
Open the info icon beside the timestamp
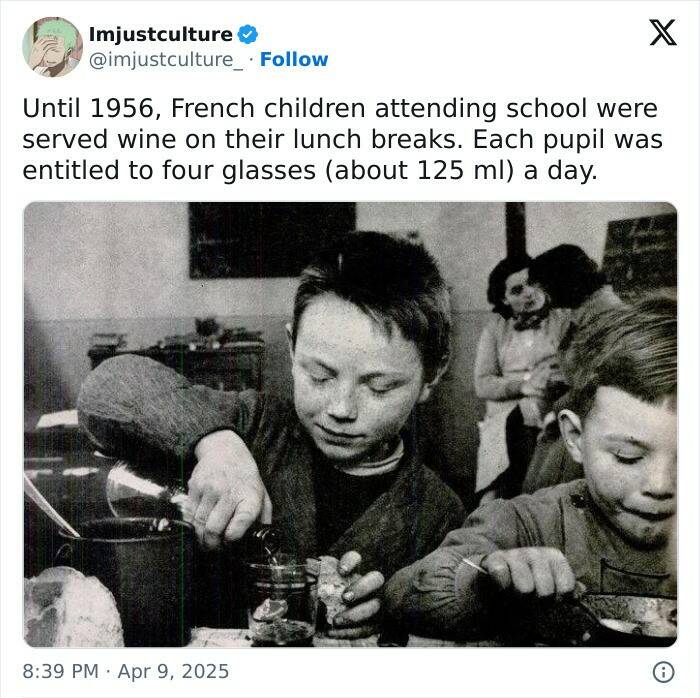pos(664,672)
